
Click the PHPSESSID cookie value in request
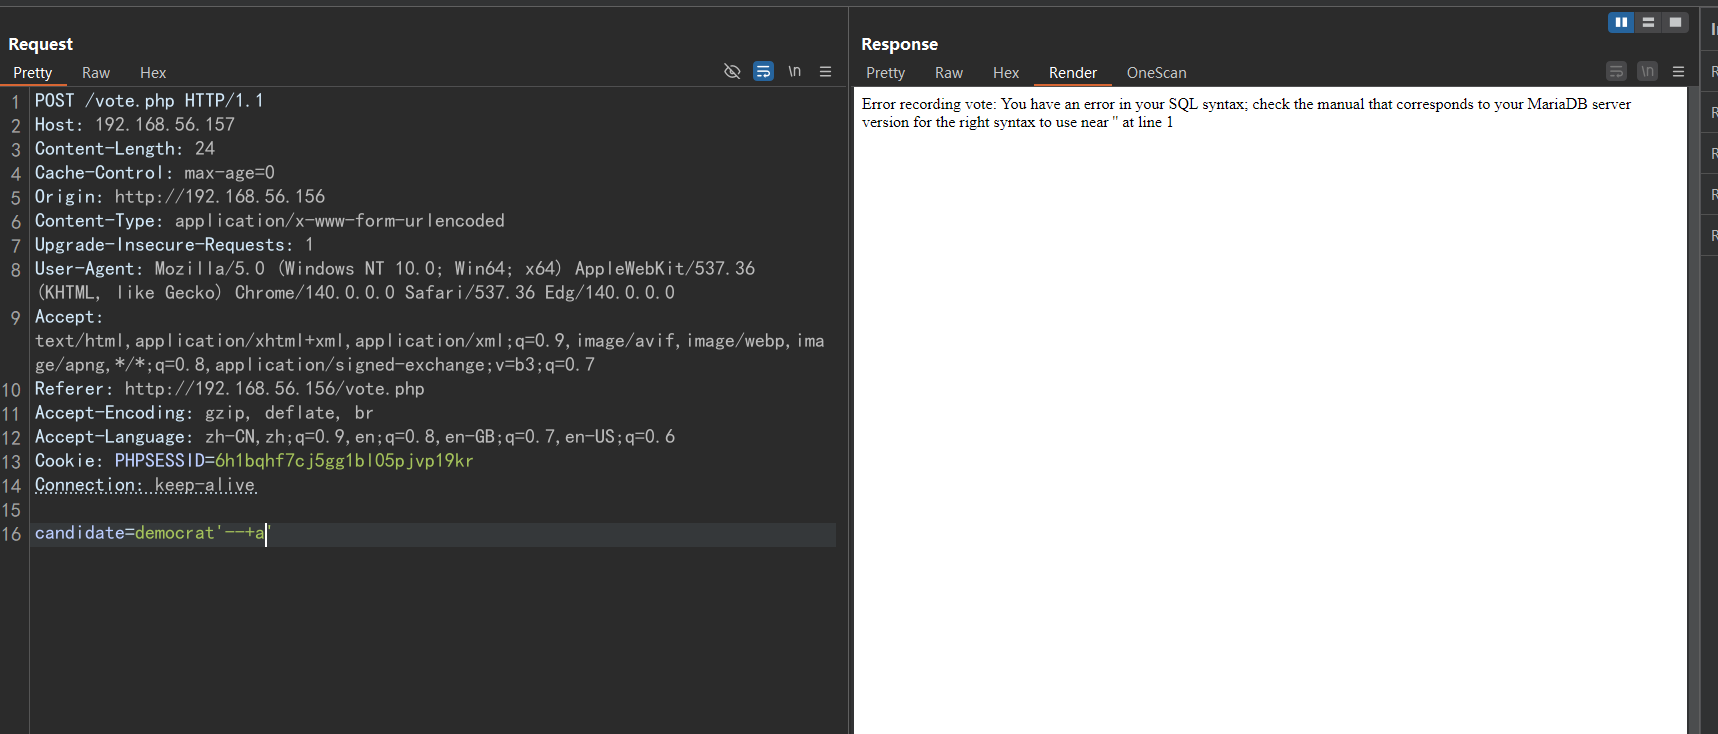coord(343,461)
